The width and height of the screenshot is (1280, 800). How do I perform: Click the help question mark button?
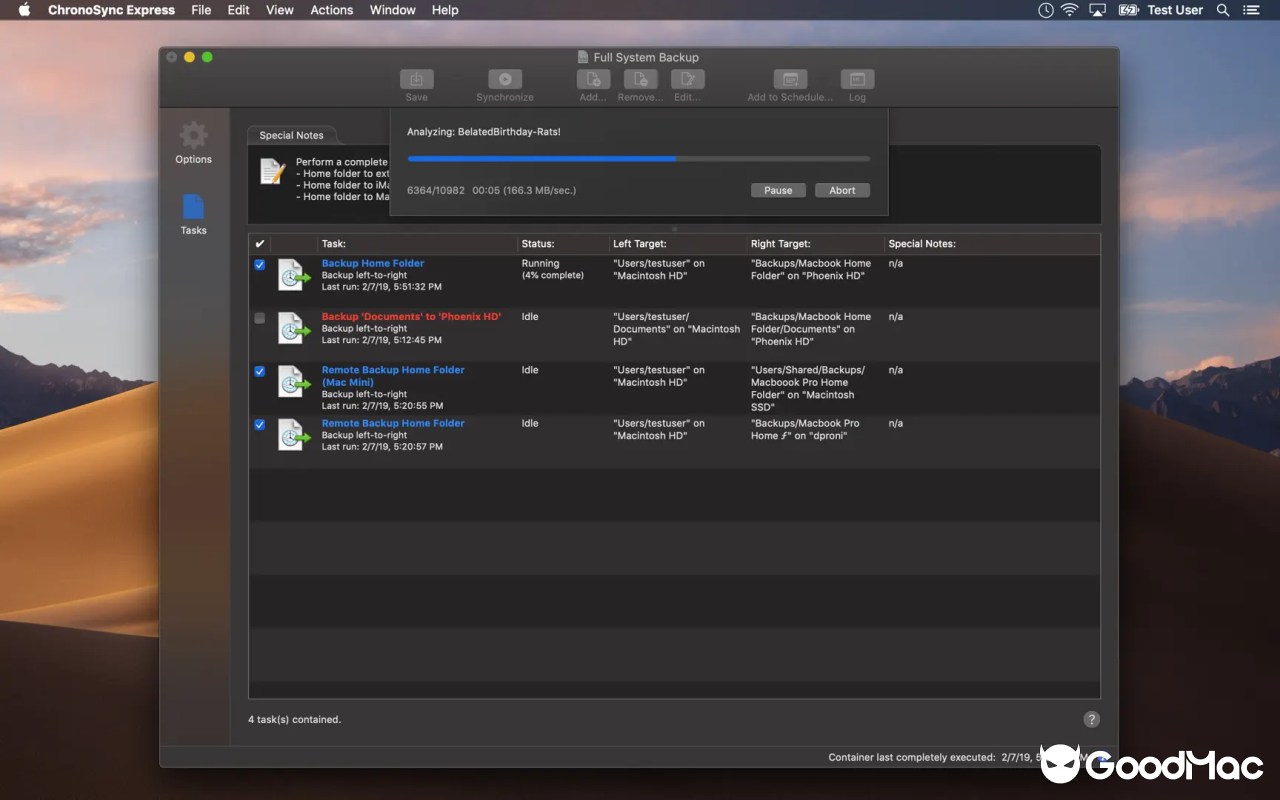pyautogui.click(x=1091, y=719)
